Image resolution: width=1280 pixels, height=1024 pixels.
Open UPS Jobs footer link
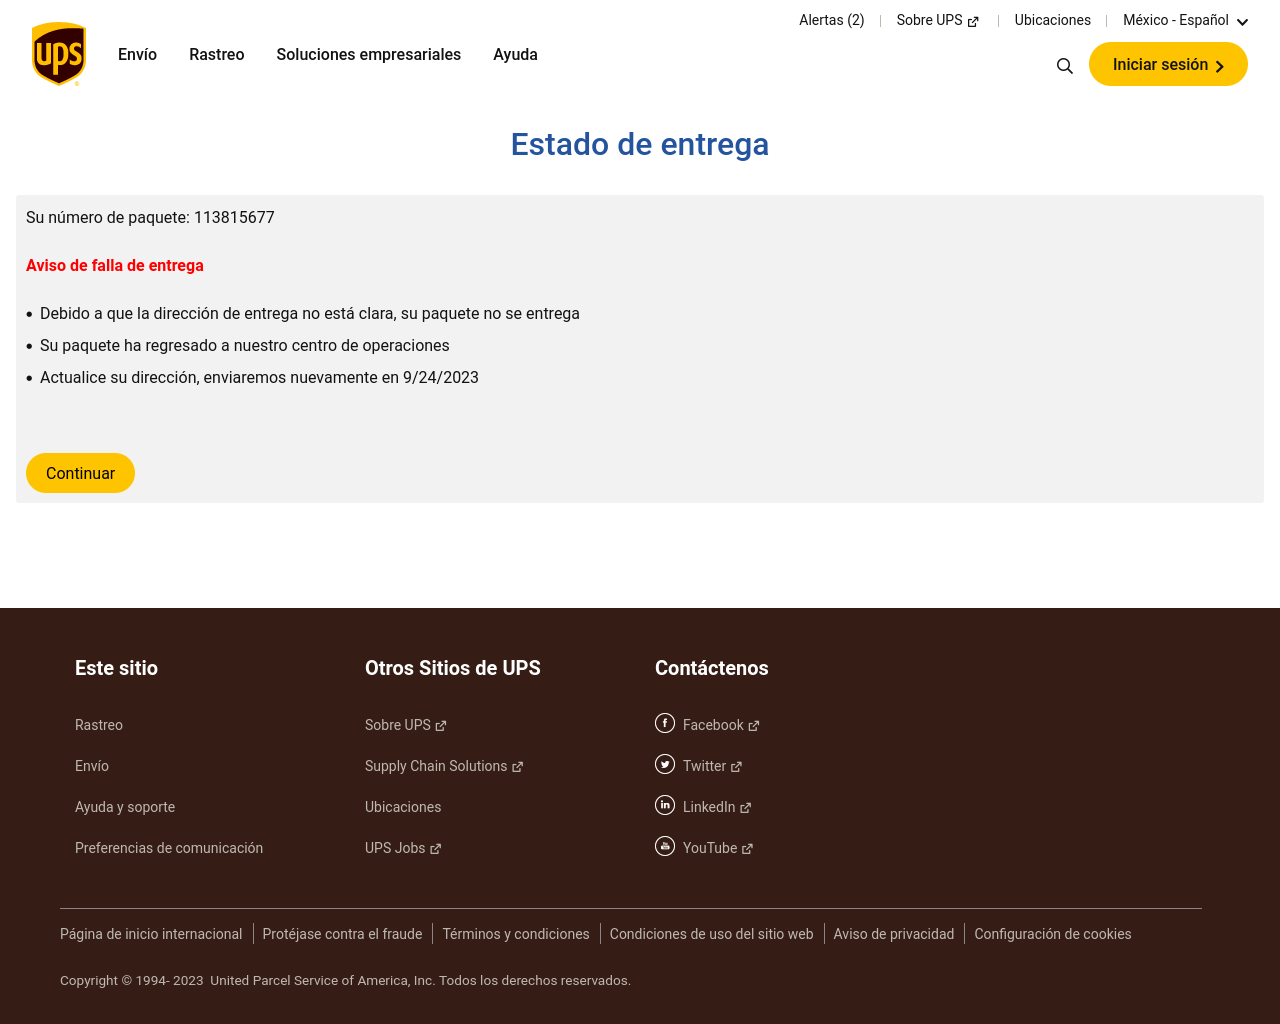(x=395, y=848)
